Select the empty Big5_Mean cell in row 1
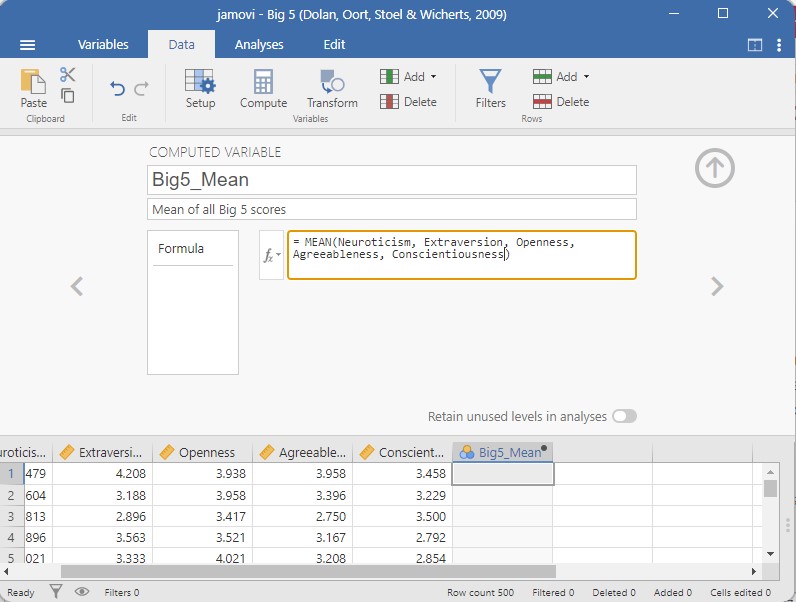796x602 pixels. coord(503,474)
